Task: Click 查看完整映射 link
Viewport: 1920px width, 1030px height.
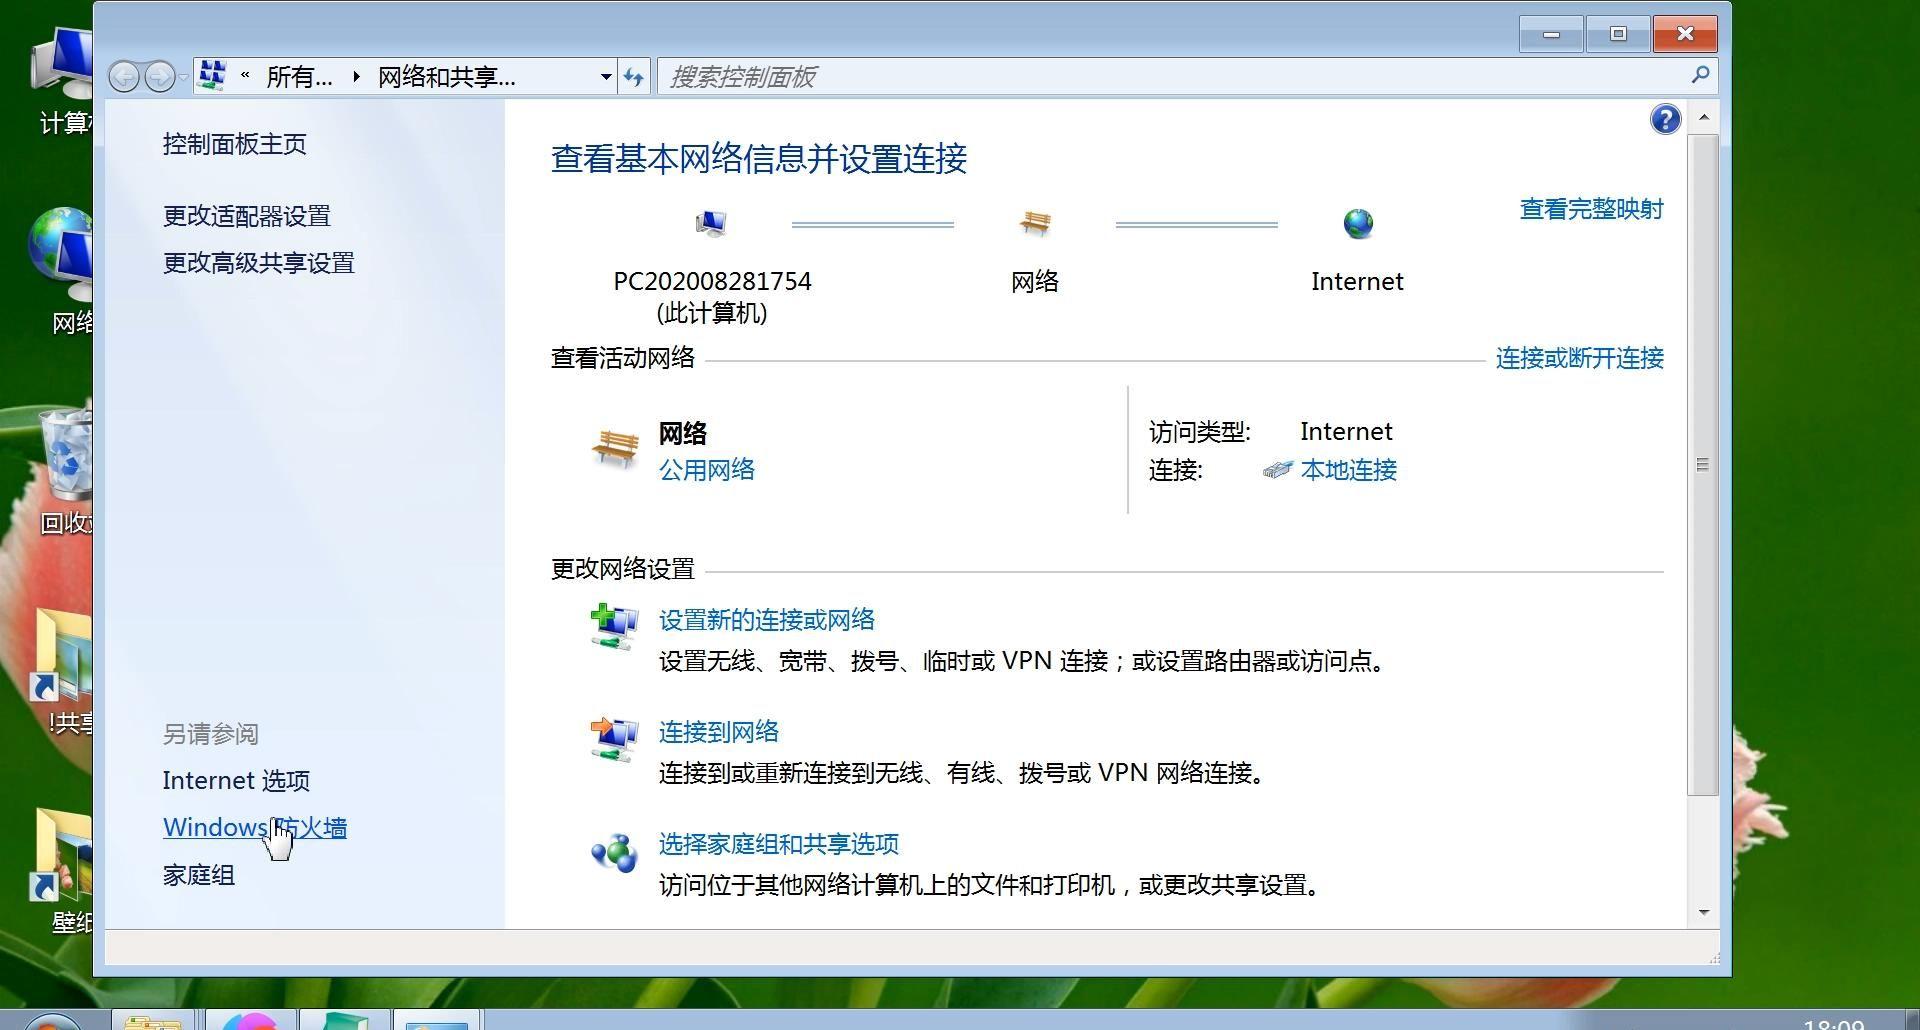Action: click(x=1592, y=209)
